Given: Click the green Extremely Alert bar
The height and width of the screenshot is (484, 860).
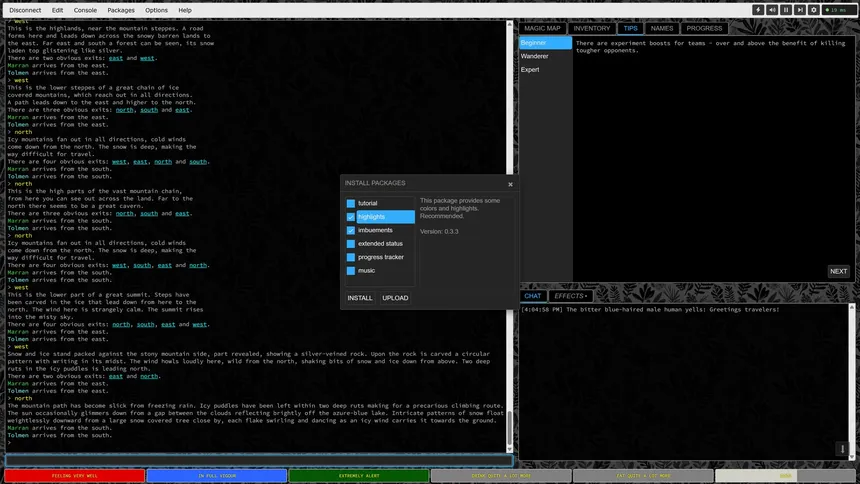Looking at the screenshot, I should 359,476.
